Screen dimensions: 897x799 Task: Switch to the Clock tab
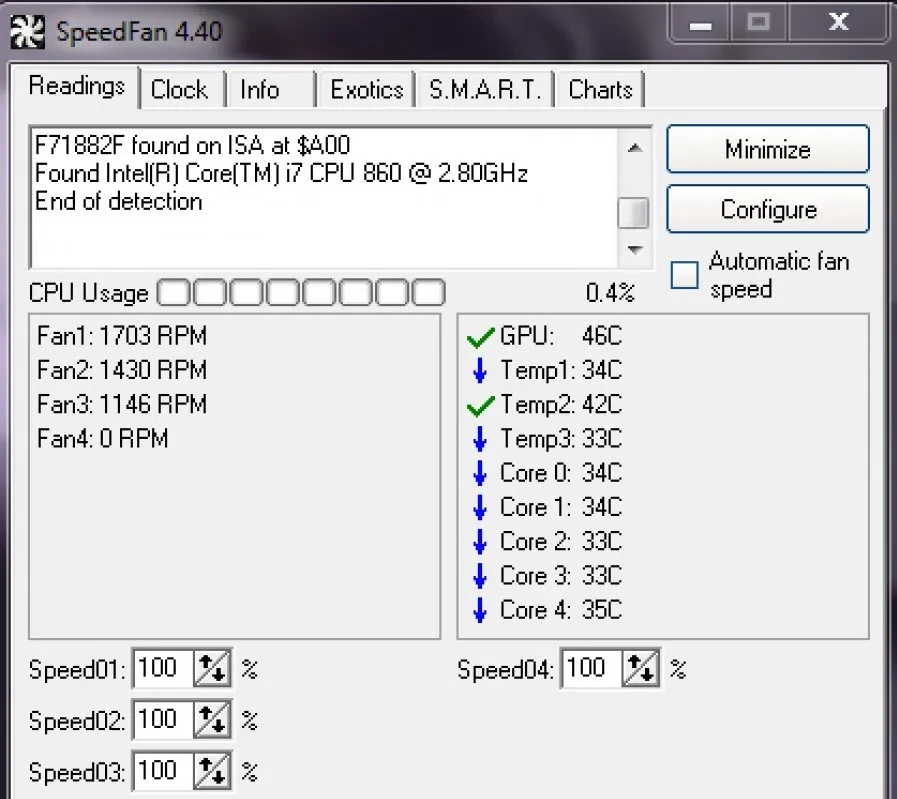(x=180, y=90)
